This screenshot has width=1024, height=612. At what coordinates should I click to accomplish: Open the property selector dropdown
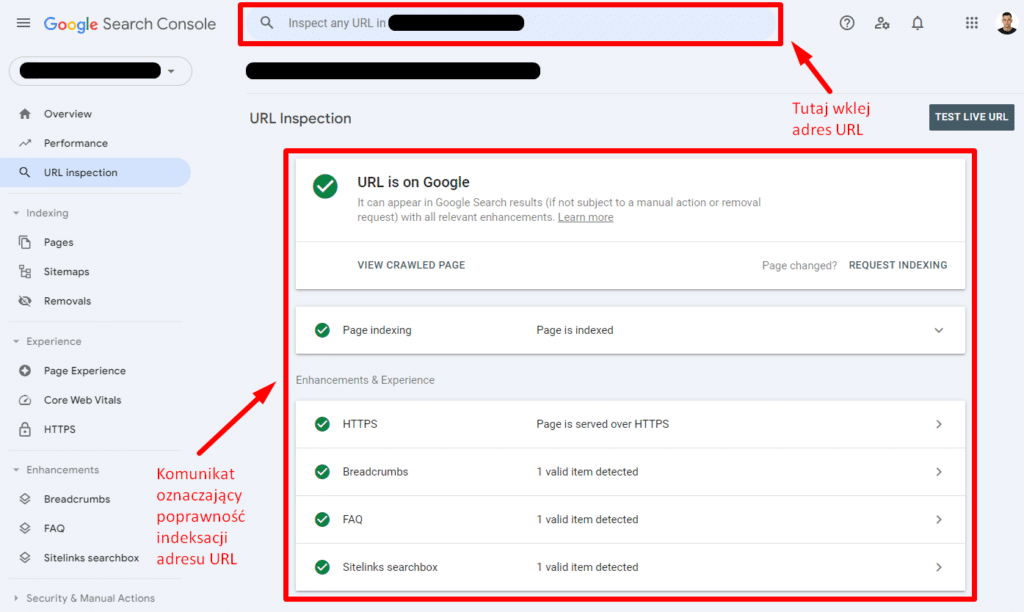[100, 71]
